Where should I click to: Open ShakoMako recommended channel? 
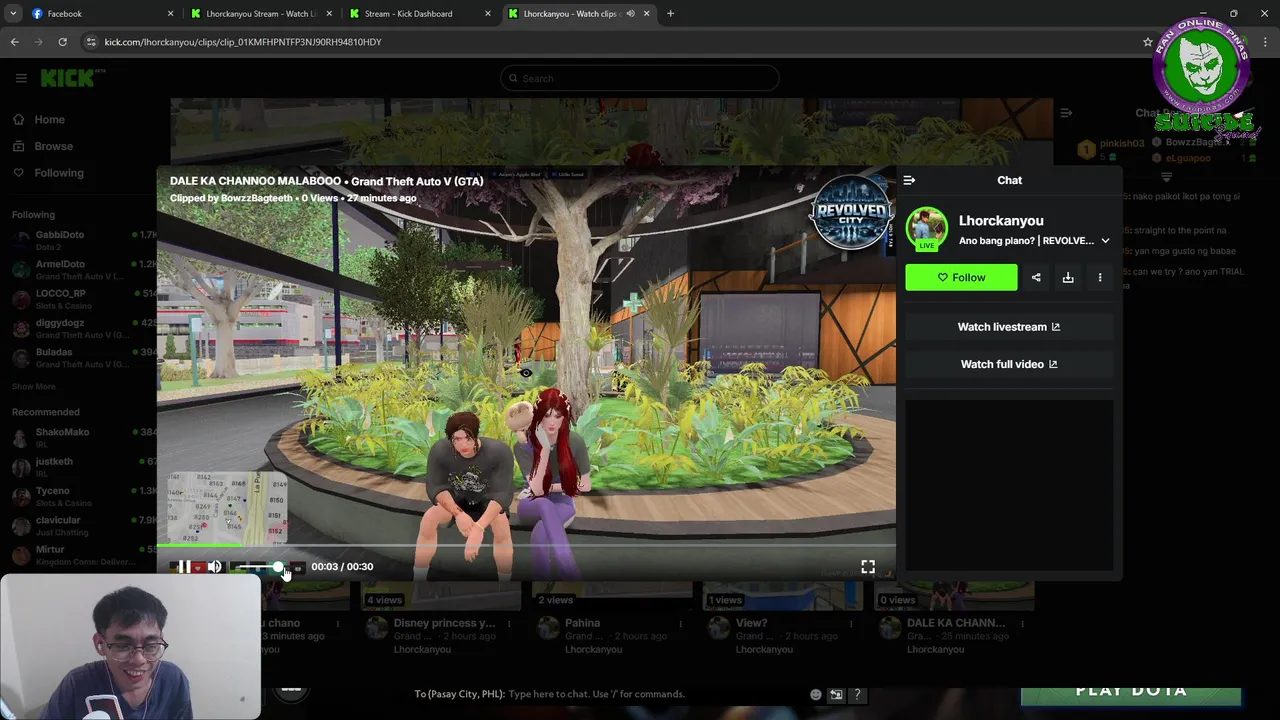click(82, 438)
